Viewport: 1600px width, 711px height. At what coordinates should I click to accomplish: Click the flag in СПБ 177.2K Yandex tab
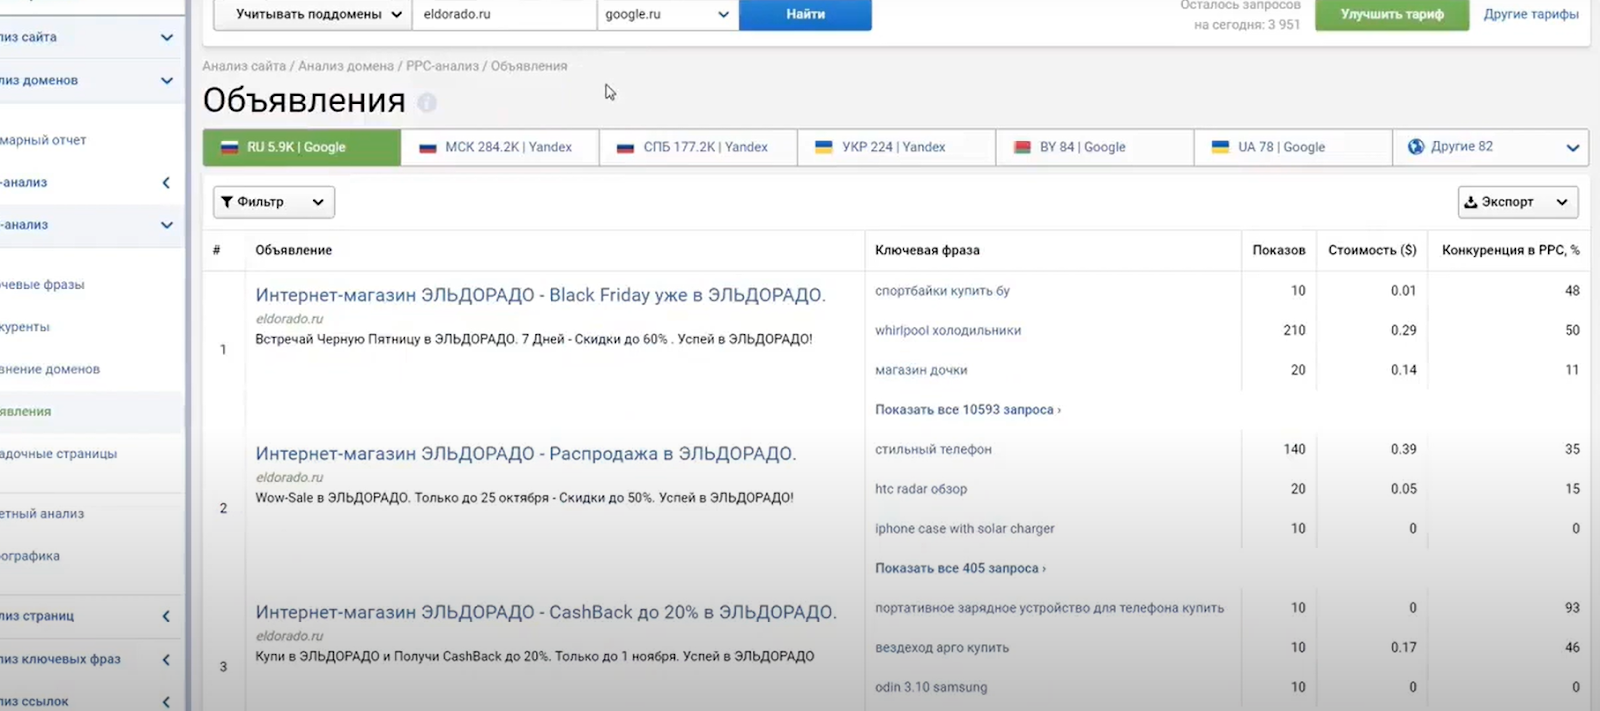(626, 147)
